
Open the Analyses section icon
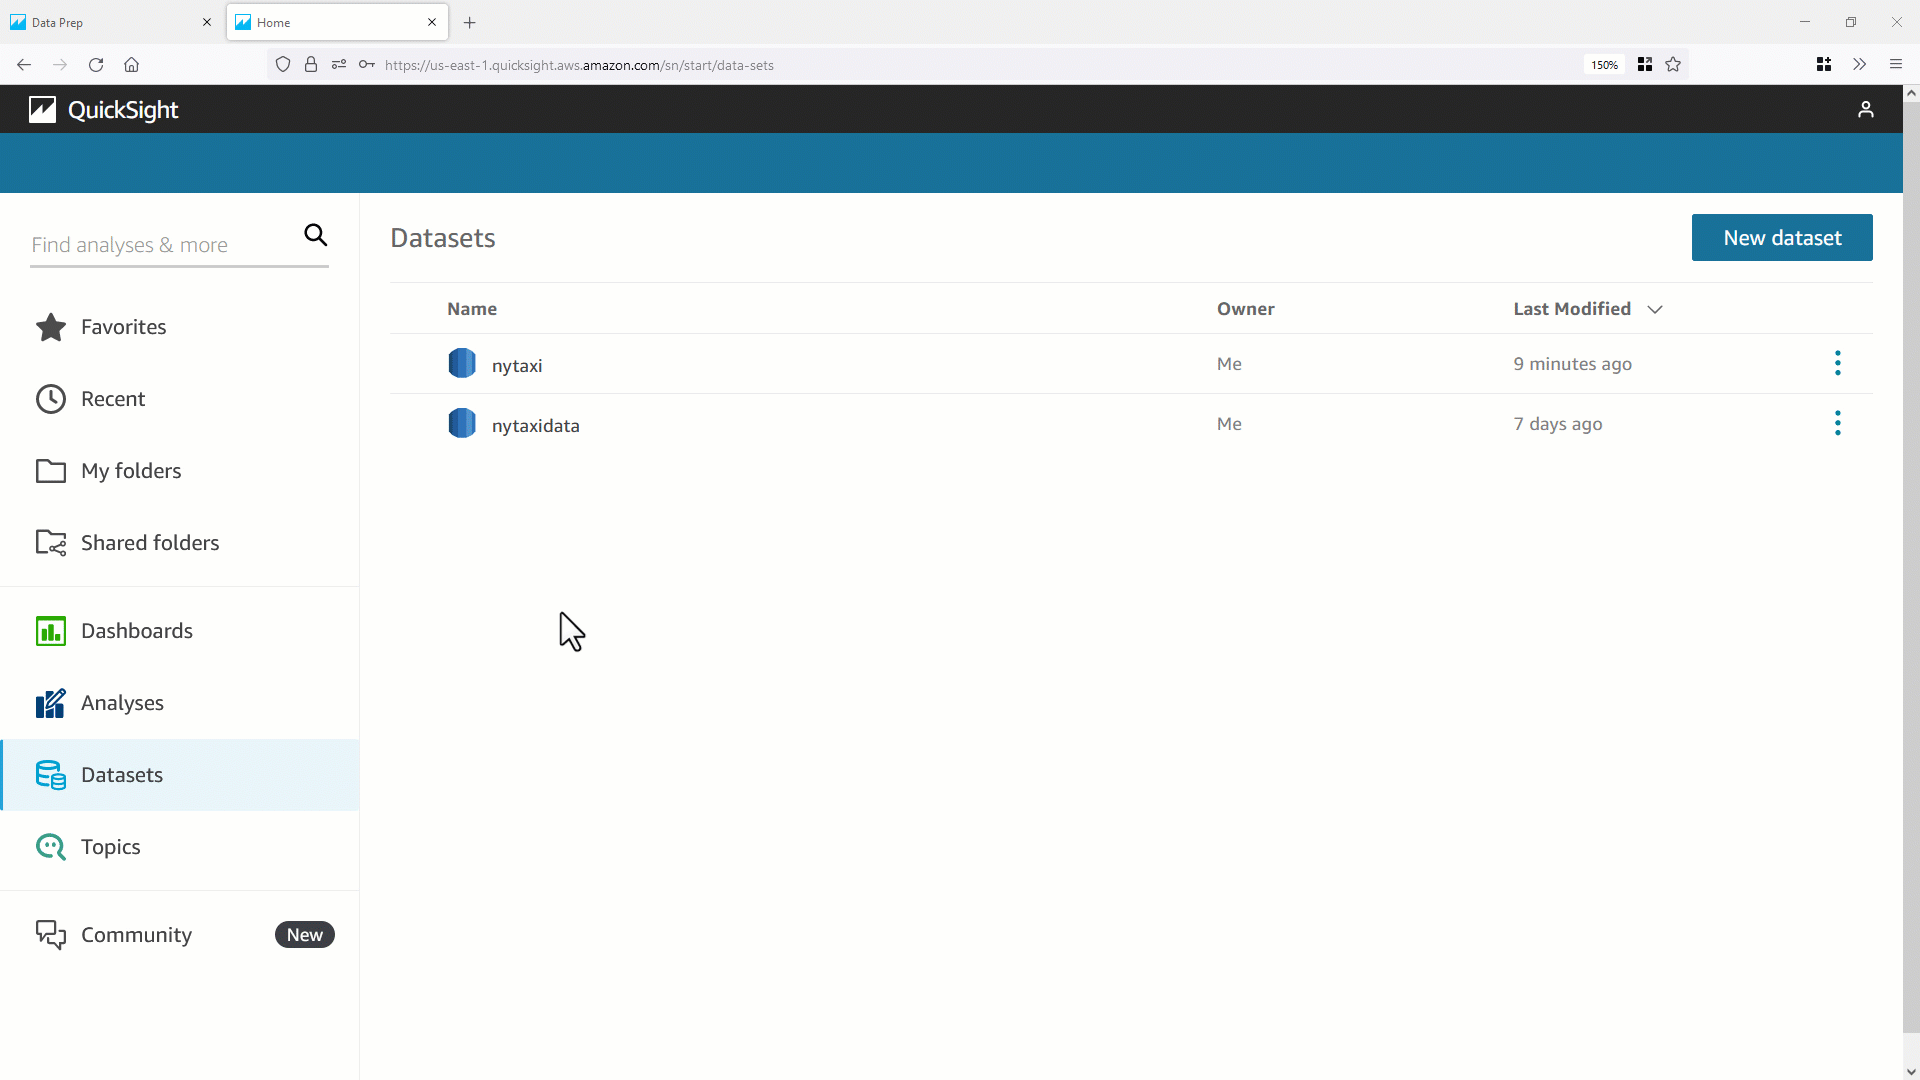coord(49,703)
